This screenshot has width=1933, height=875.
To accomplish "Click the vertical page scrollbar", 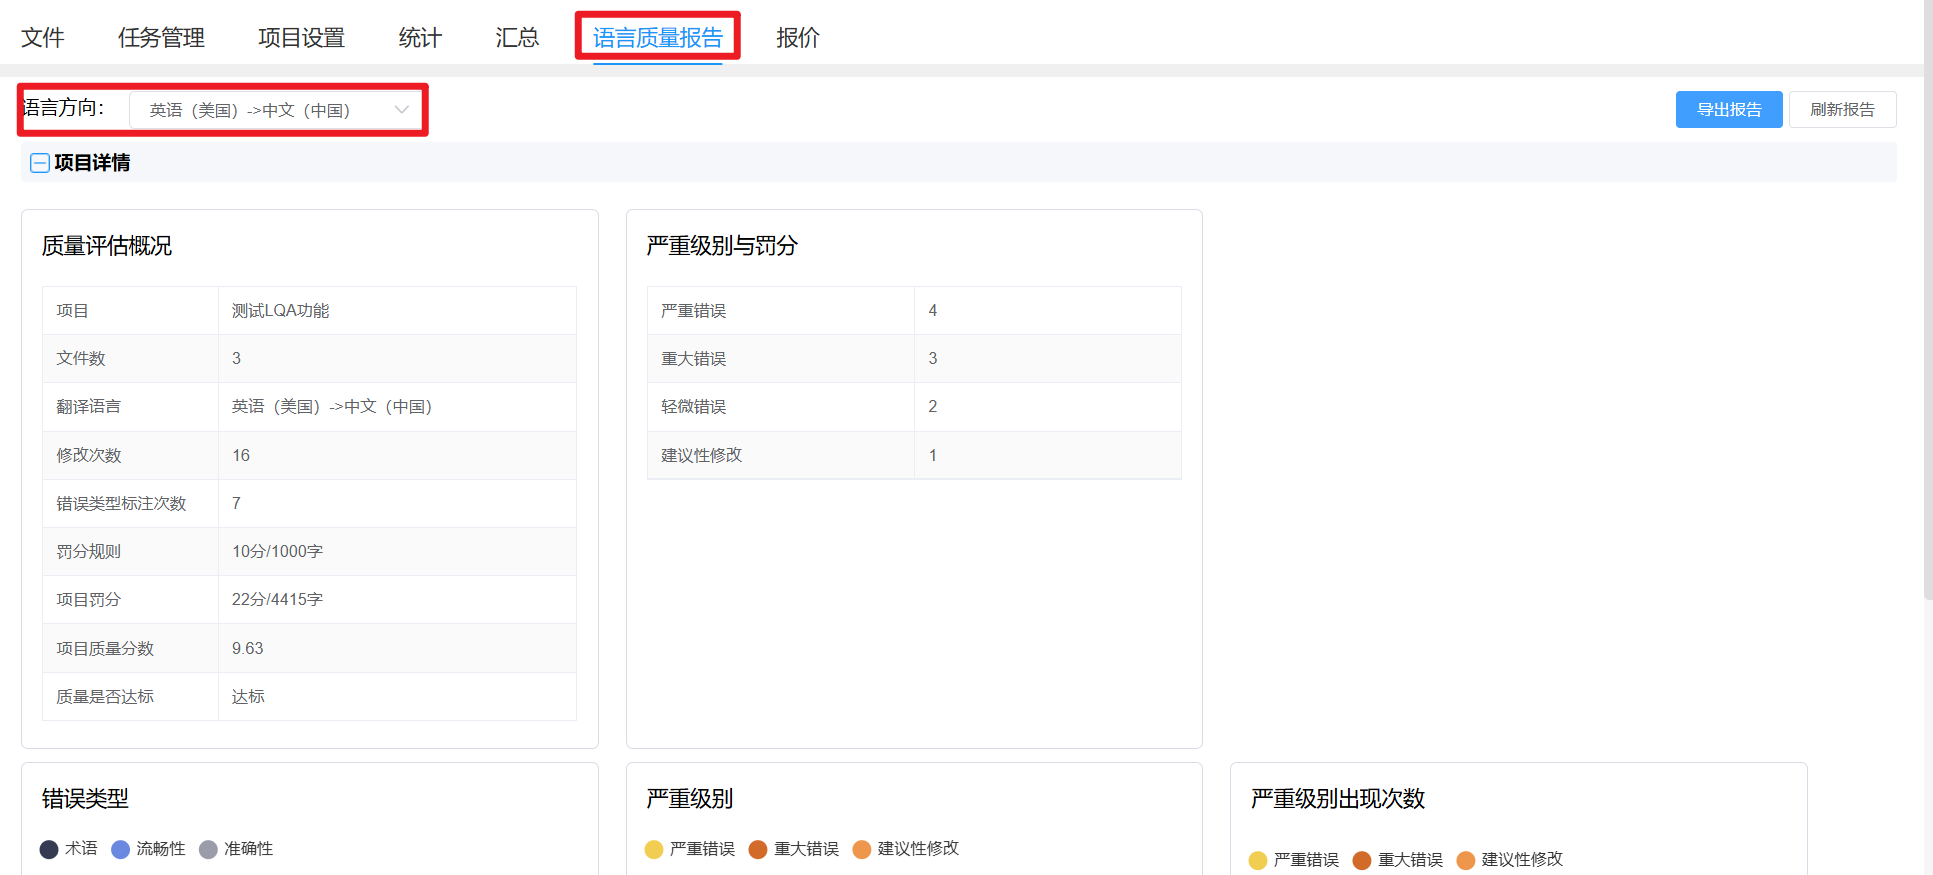I will tap(1927, 300).
